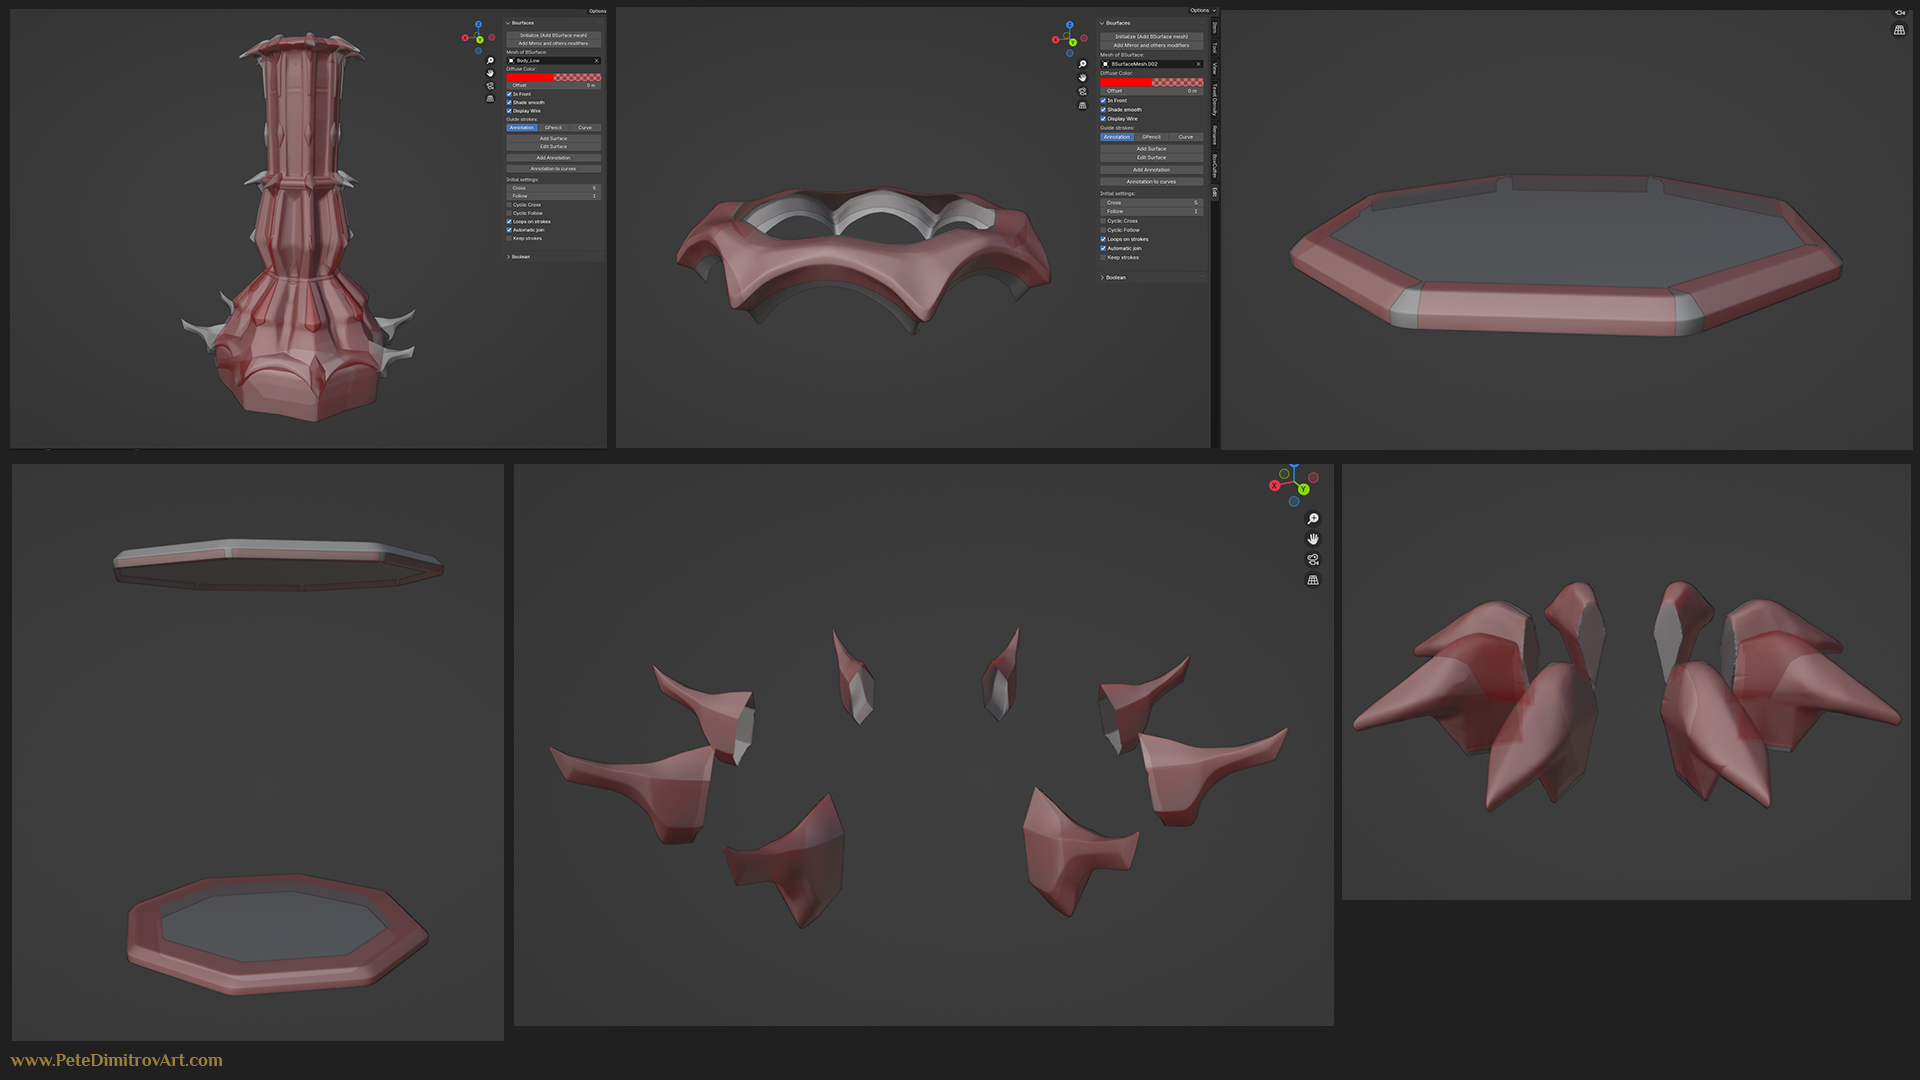Open Options dropdown above crown ring panel
Viewport: 1920px width, 1080px height.
click(1201, 10)
